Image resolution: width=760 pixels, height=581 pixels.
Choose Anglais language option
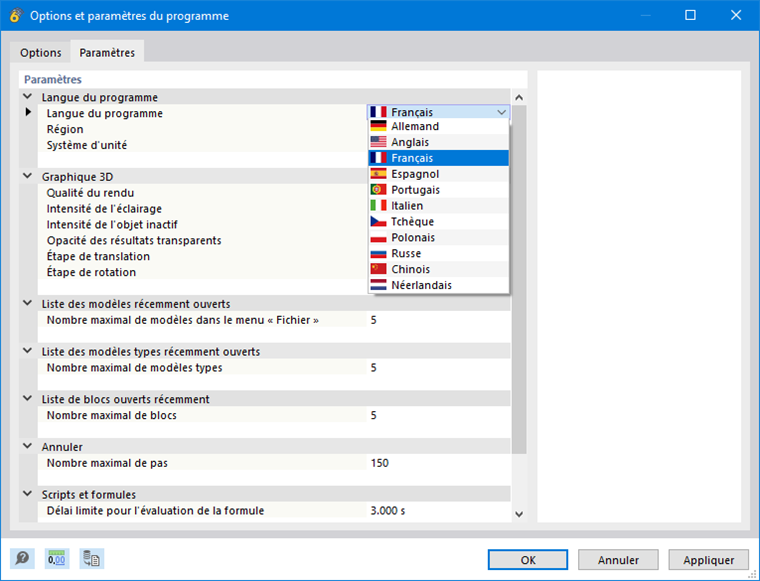click(439, 142)
